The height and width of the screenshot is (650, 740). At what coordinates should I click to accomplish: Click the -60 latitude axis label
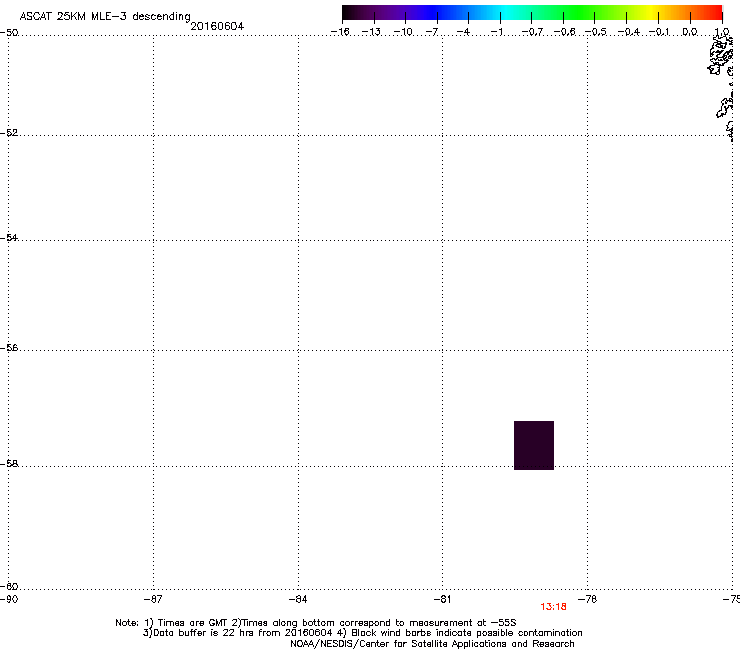click(9, 587)
